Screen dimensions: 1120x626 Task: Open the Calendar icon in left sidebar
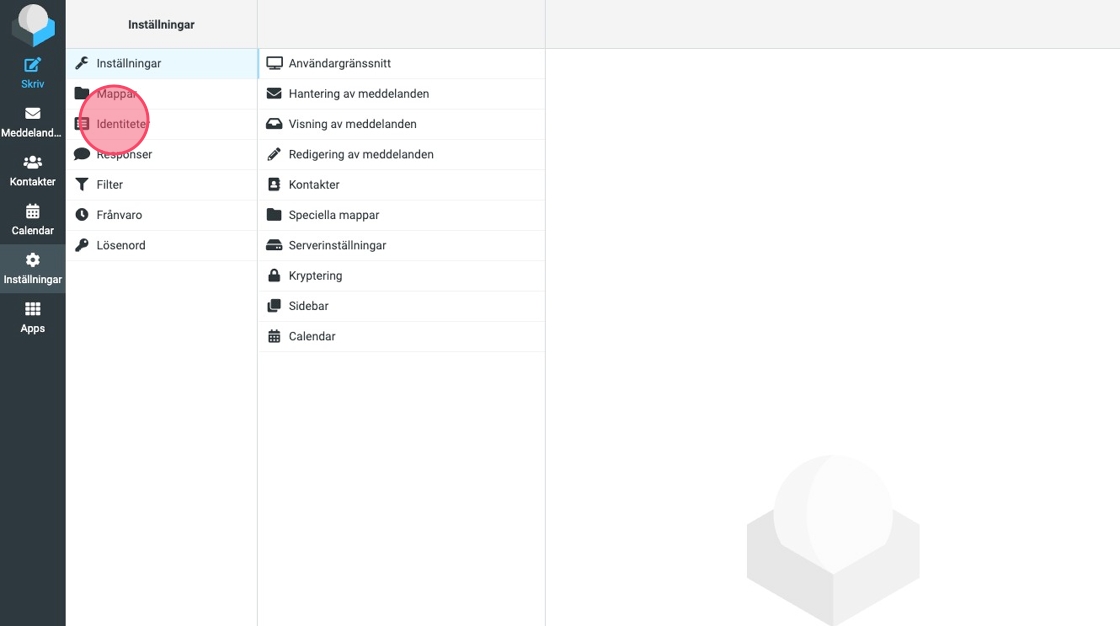tap(32, 212)
